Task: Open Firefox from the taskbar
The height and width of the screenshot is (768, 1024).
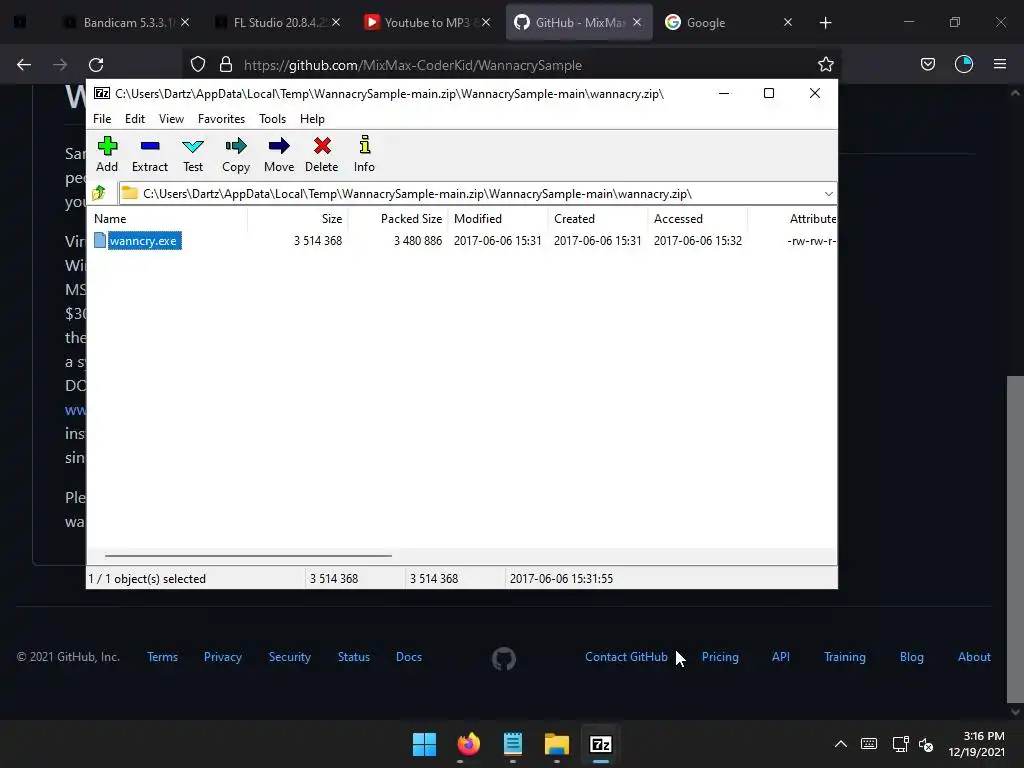Action: pyautogui.click(x=468, y=744)
